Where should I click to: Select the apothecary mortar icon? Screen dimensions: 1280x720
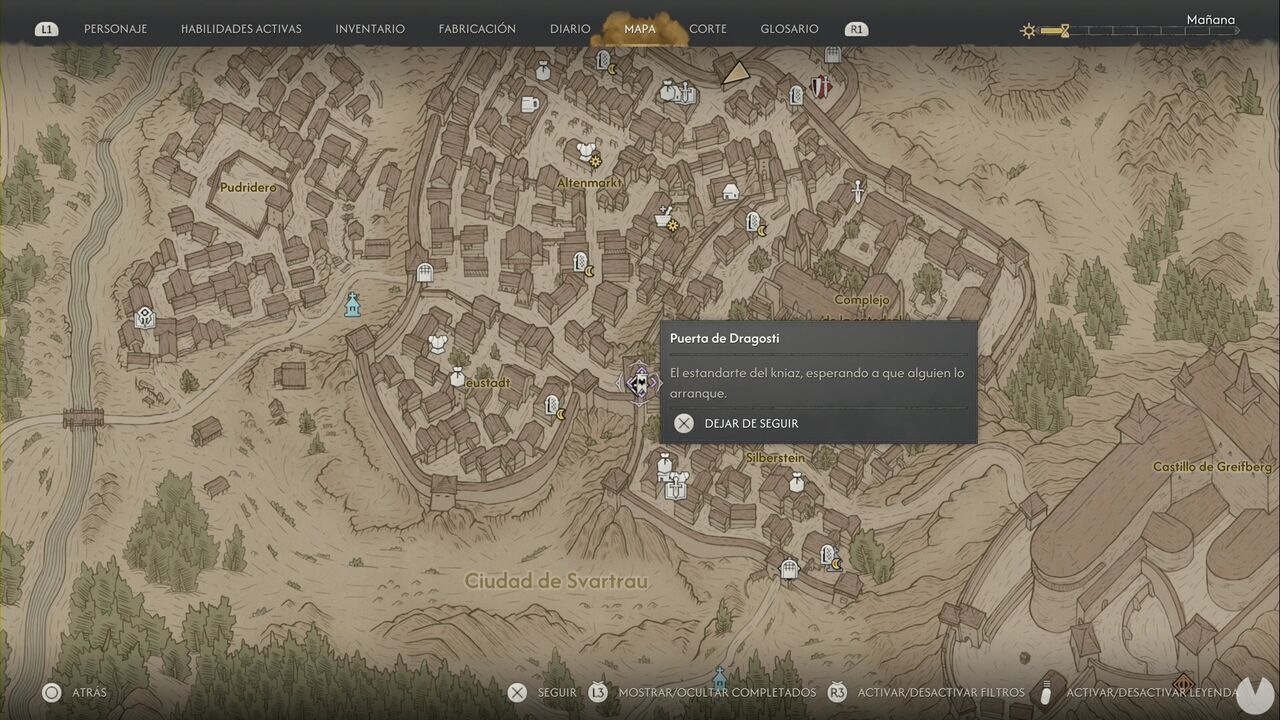665,218
